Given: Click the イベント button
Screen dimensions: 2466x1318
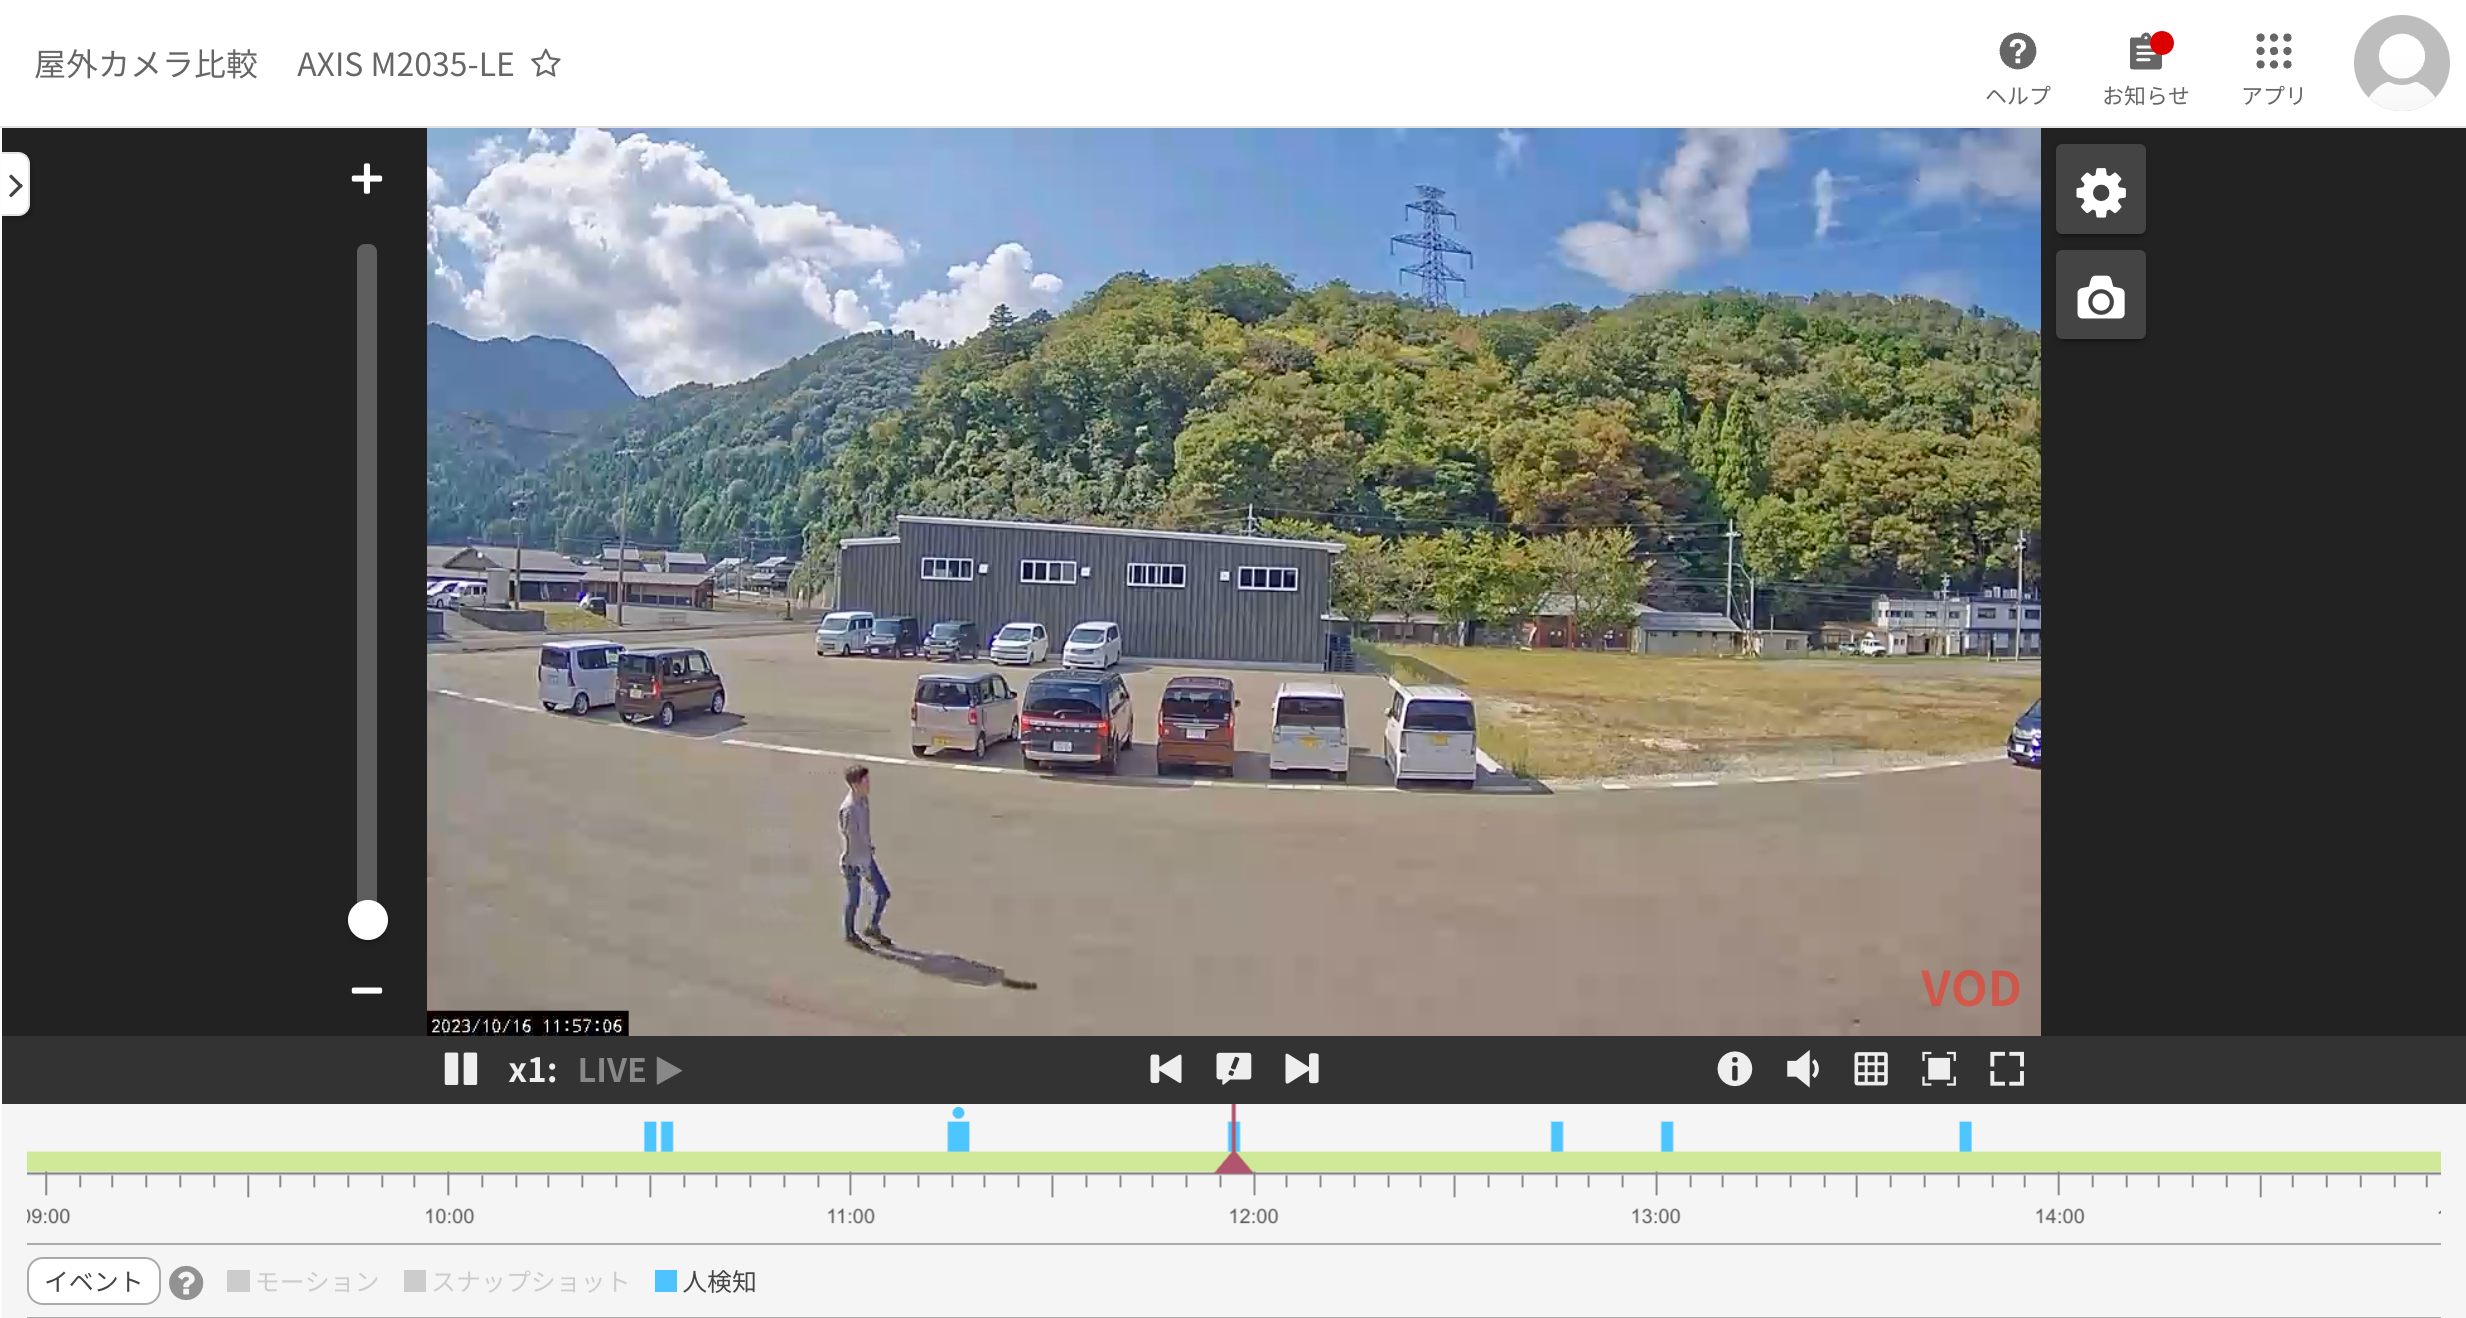Looking at the screenshot, I should (x=93, y=1281).
